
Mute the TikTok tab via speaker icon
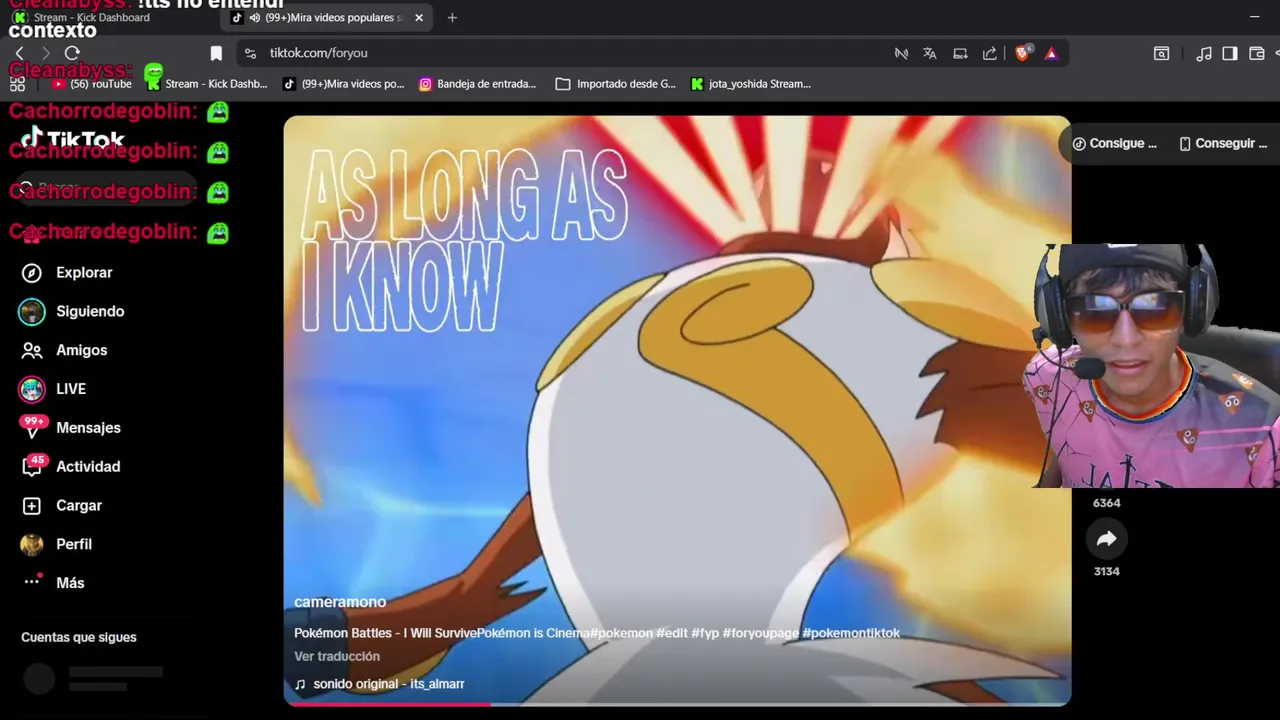(255, 17)
